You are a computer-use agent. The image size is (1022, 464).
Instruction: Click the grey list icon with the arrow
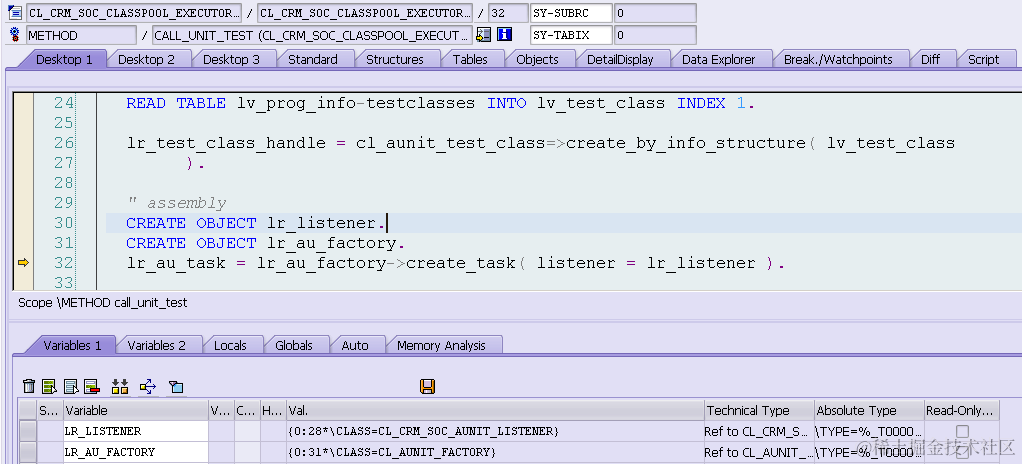(x=71, y=386)
